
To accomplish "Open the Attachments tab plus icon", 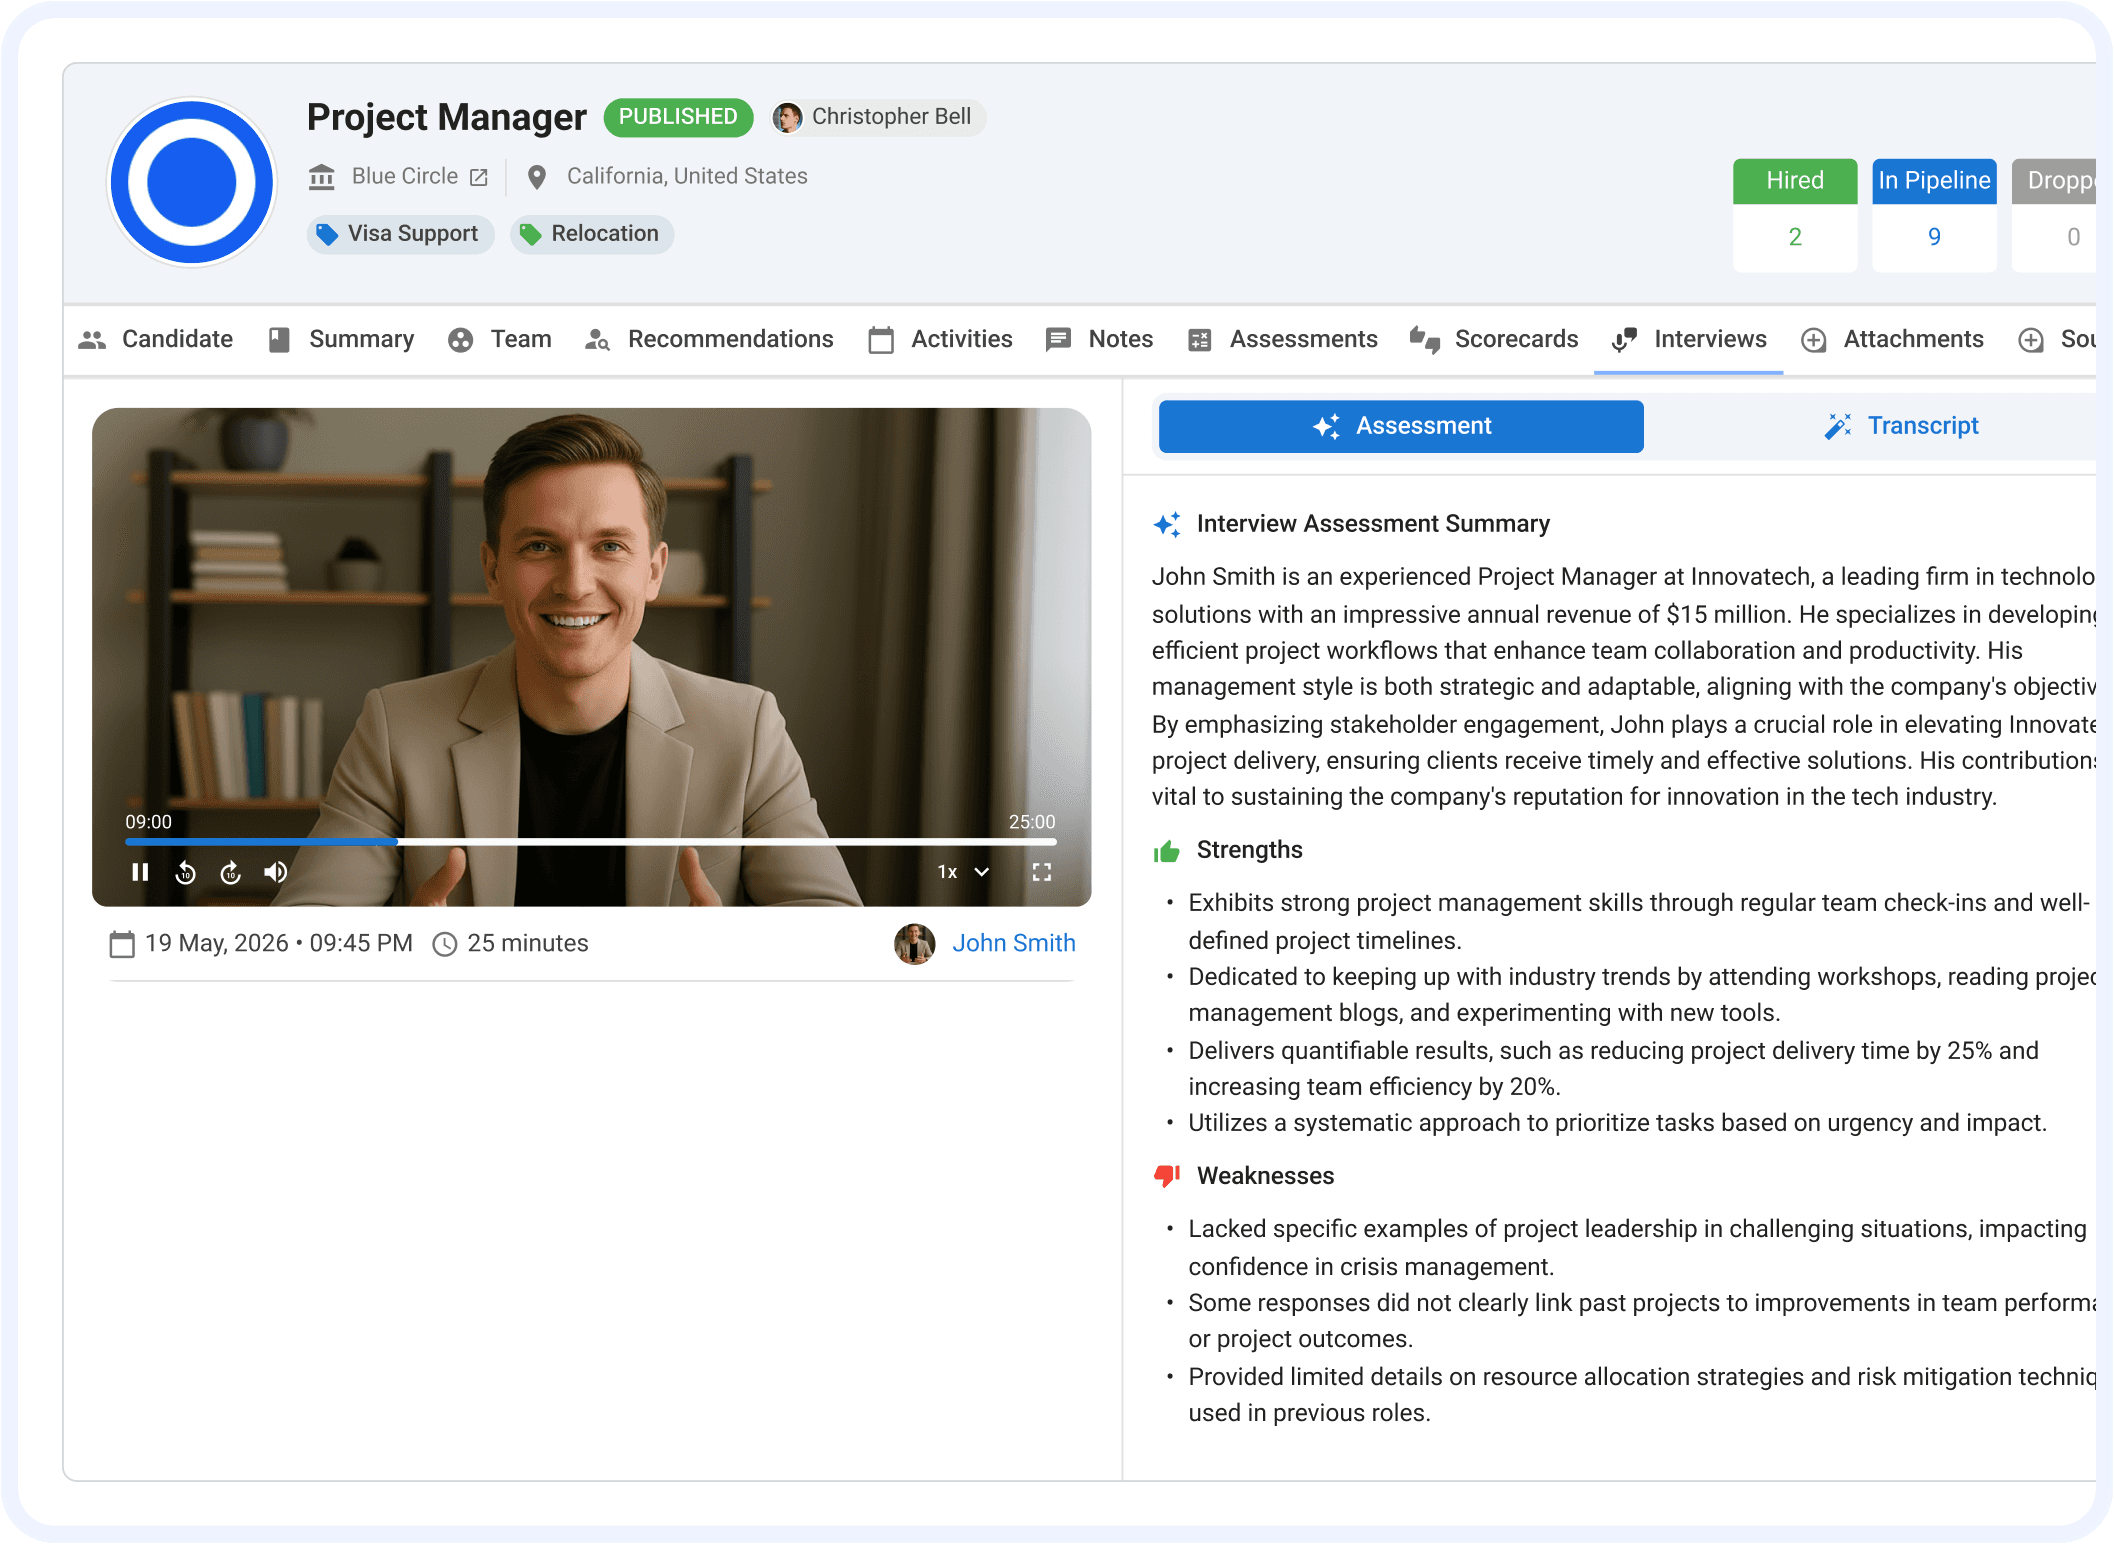I will 1813,340.
